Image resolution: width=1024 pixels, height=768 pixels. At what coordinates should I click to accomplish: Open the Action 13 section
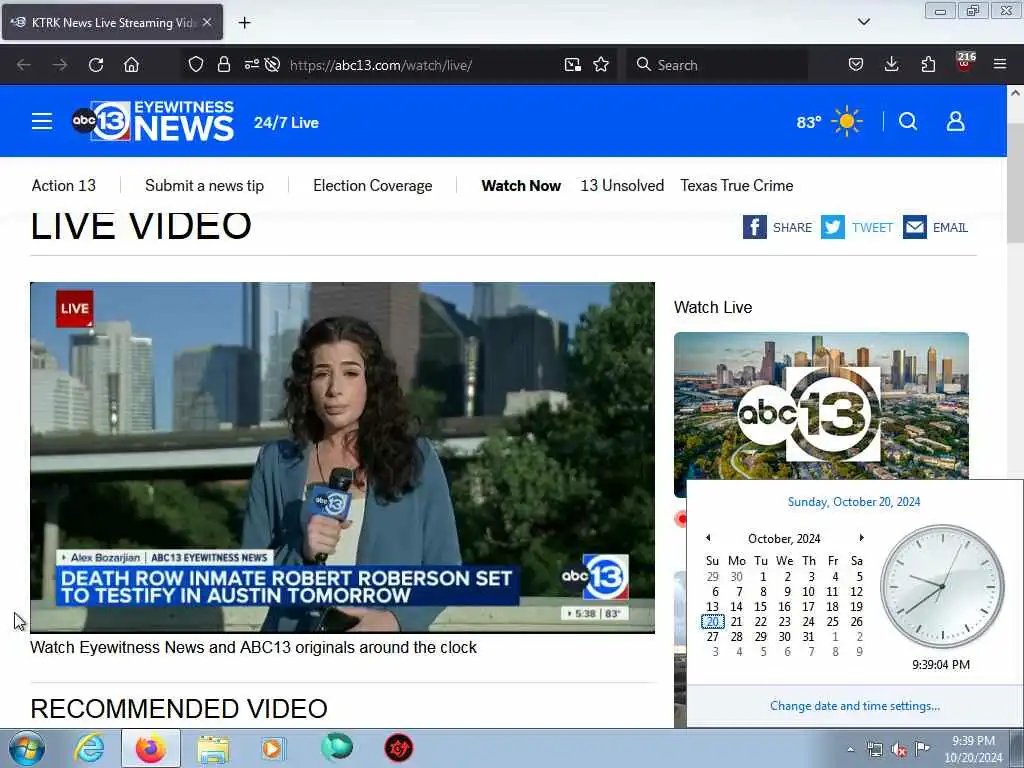tap(63, 185)
